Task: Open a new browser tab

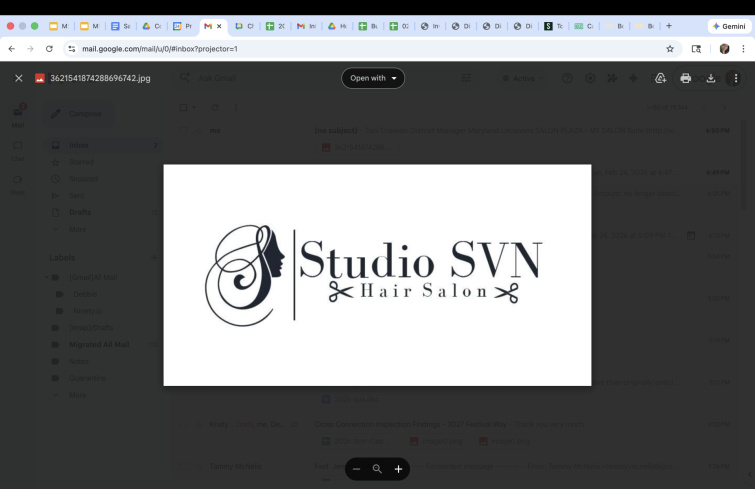Action: coord(668,26)
